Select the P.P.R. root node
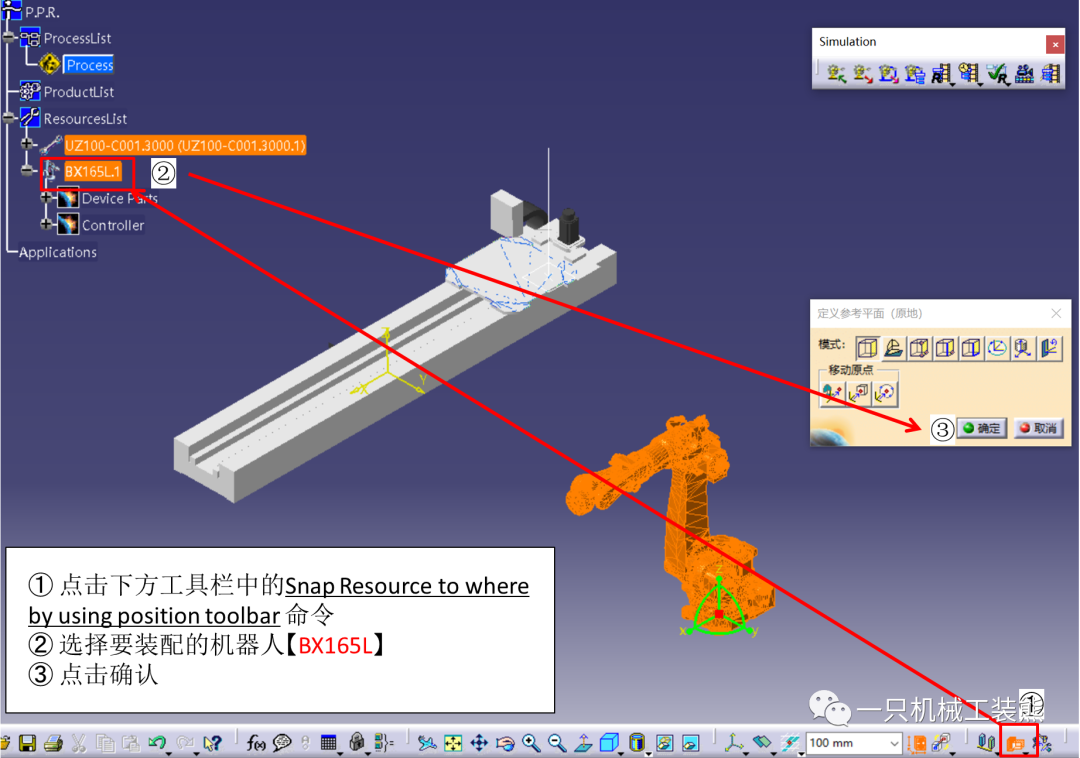Image resolution: width=1080 pixels, height=758 pixels. (x=42, y=12)
